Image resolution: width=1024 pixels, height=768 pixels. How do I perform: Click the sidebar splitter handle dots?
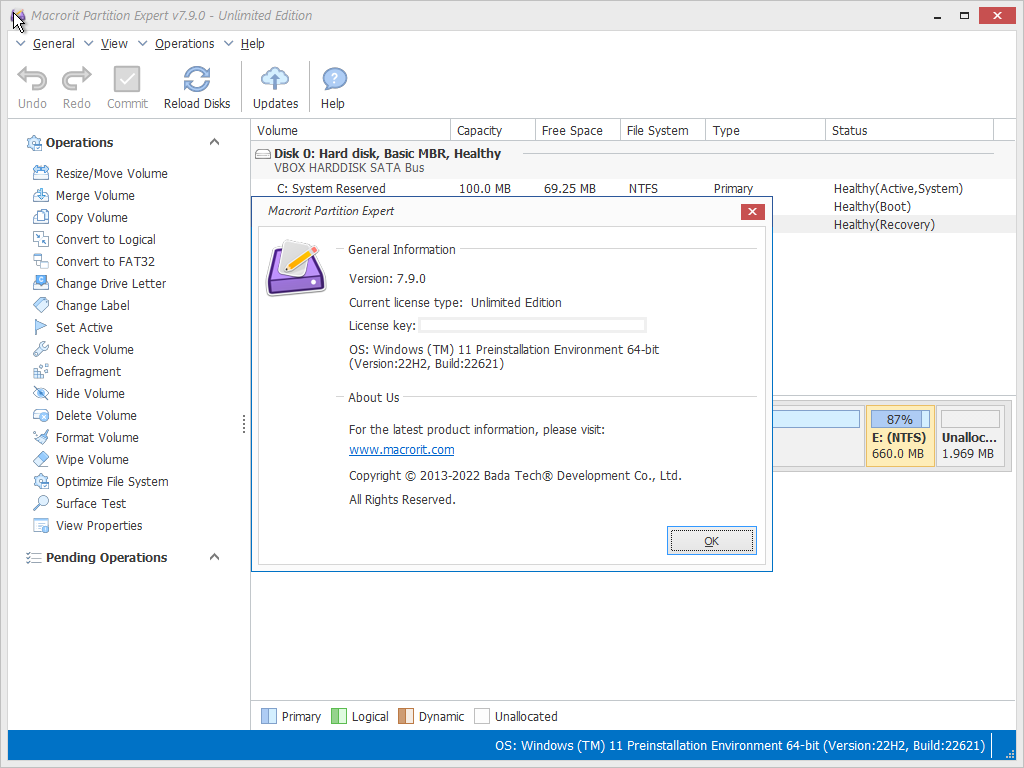[244, 424]
